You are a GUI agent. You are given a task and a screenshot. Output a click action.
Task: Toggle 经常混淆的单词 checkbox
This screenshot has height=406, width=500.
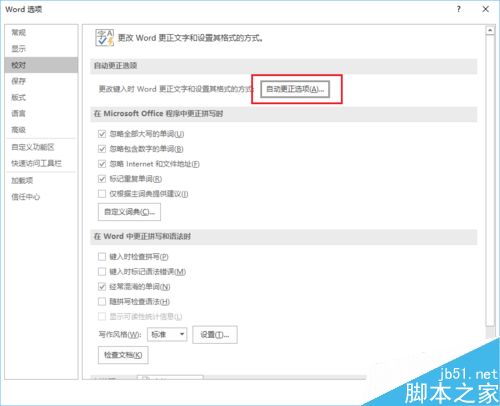pyautogui.click(x=102, y=287)
